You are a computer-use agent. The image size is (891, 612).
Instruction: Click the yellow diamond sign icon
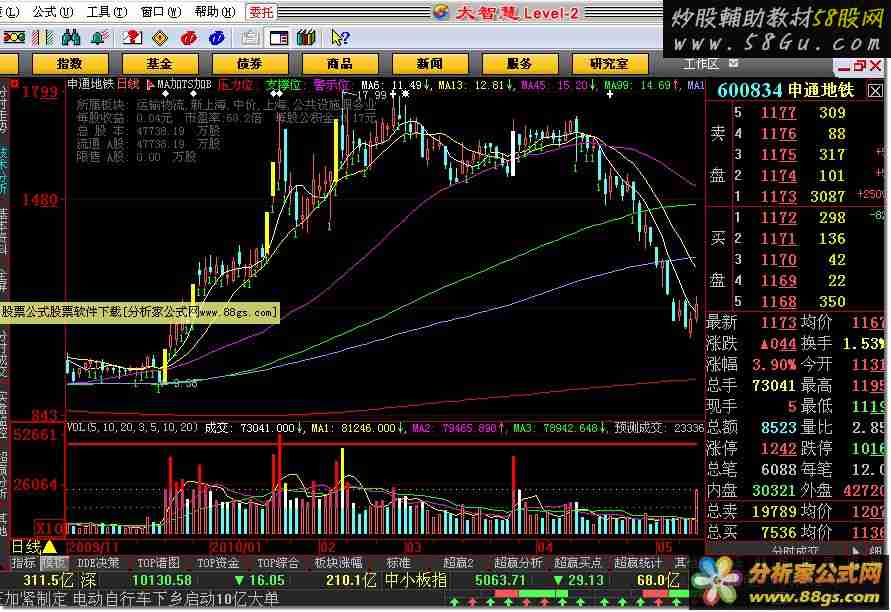click(160, 38)
